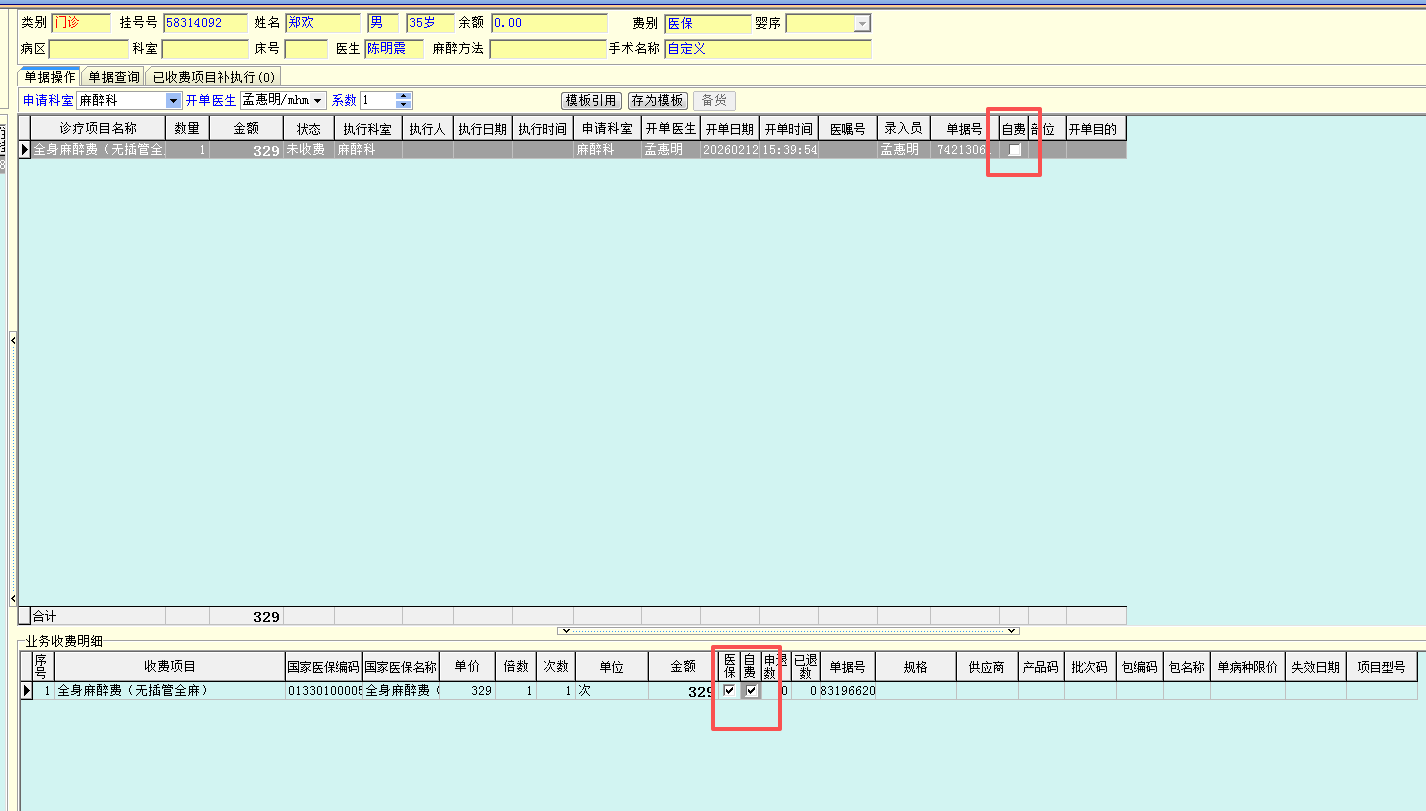Image resolution: width=1426 pixels, height=811 pixels.
Task: Click the 次 unit cell in 业务收费明细
Action: (x=612, y=691)
